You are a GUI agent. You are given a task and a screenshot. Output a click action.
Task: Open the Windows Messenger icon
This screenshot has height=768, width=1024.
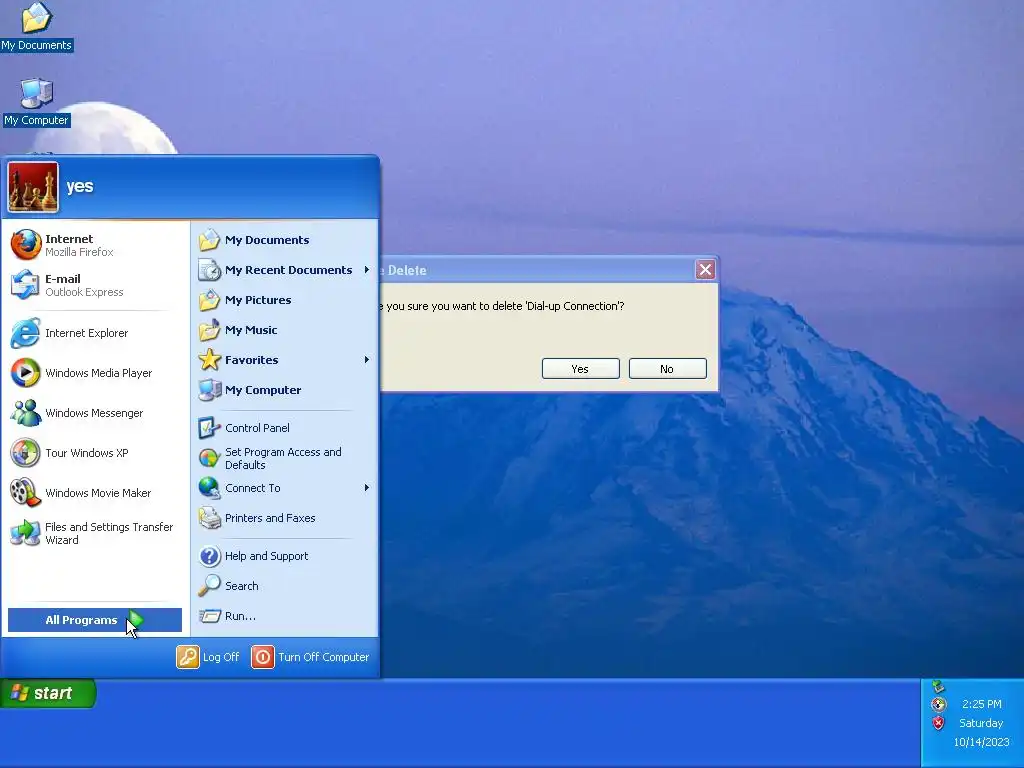(x=25, y=413)
